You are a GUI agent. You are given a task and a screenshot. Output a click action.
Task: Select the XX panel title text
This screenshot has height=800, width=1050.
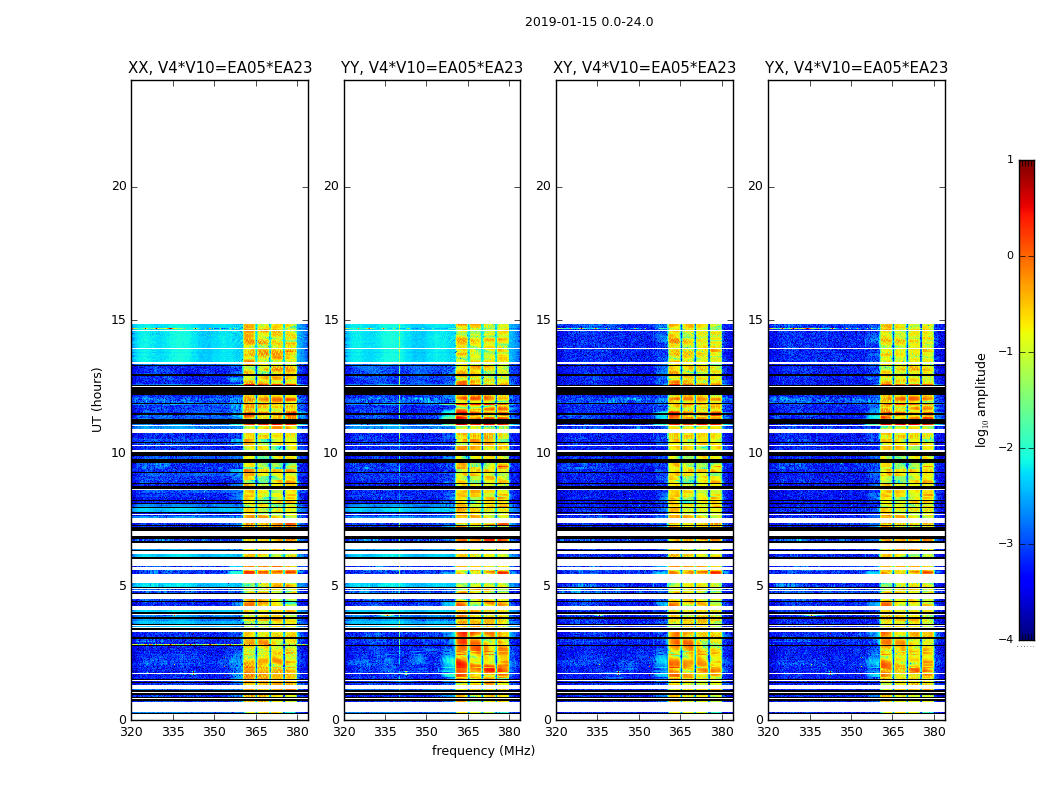(x=220, y=68)
